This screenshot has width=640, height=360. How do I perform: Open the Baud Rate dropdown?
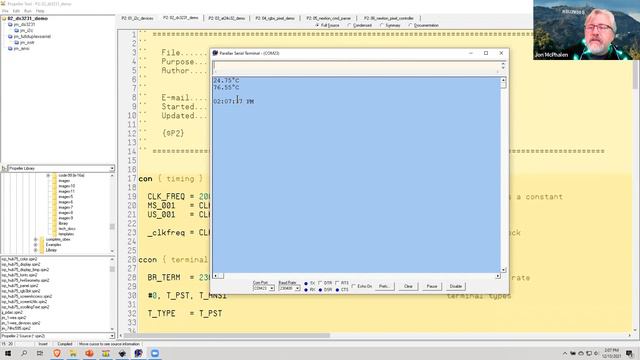coord(297,289)
